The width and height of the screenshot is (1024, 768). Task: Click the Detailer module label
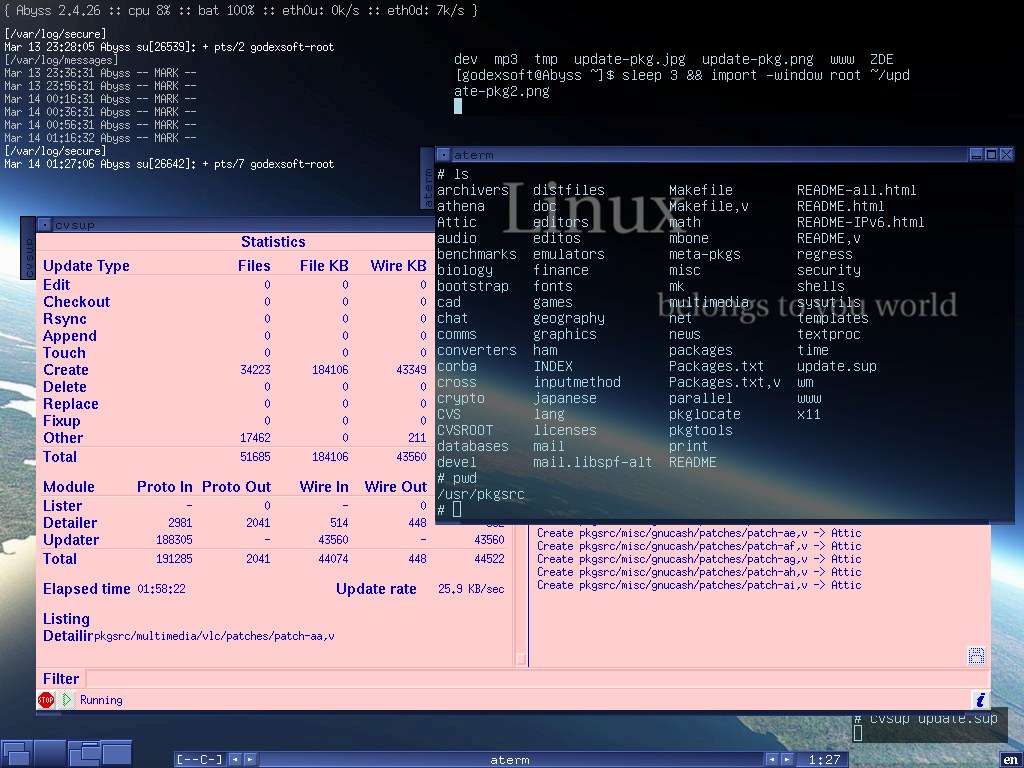70,522
